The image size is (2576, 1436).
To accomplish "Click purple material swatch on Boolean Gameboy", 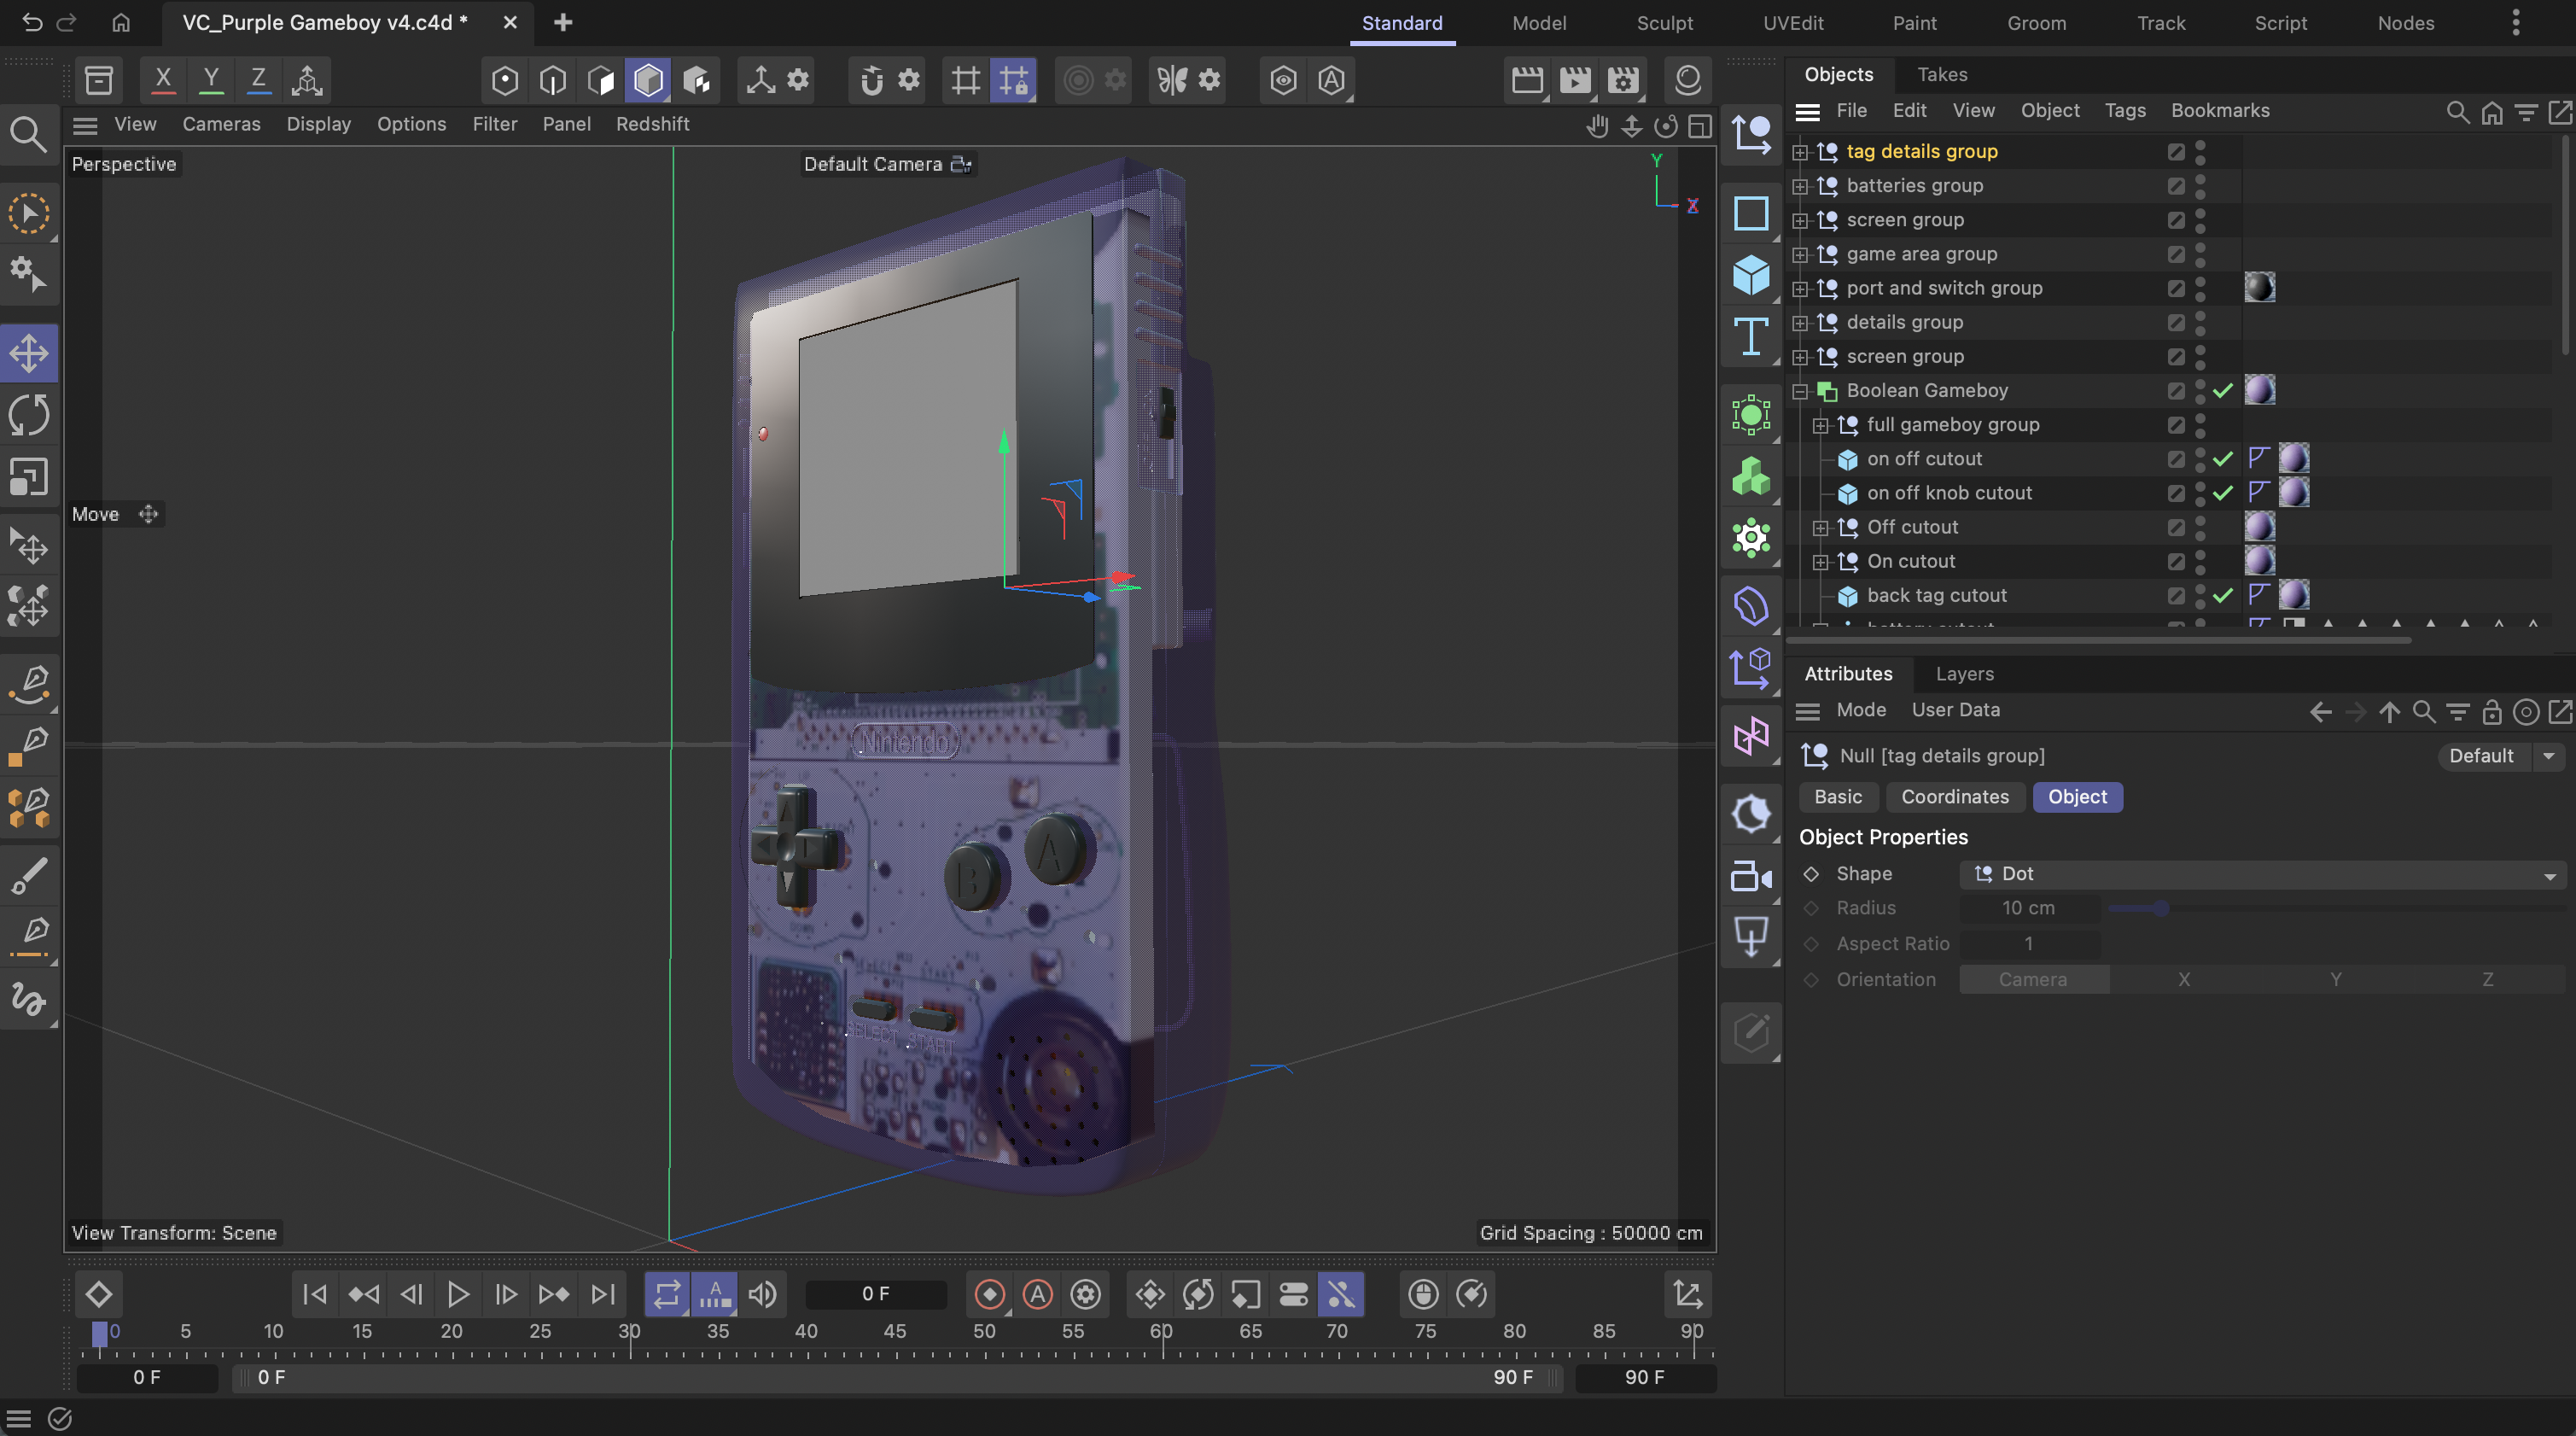I will coord(2259,390).
